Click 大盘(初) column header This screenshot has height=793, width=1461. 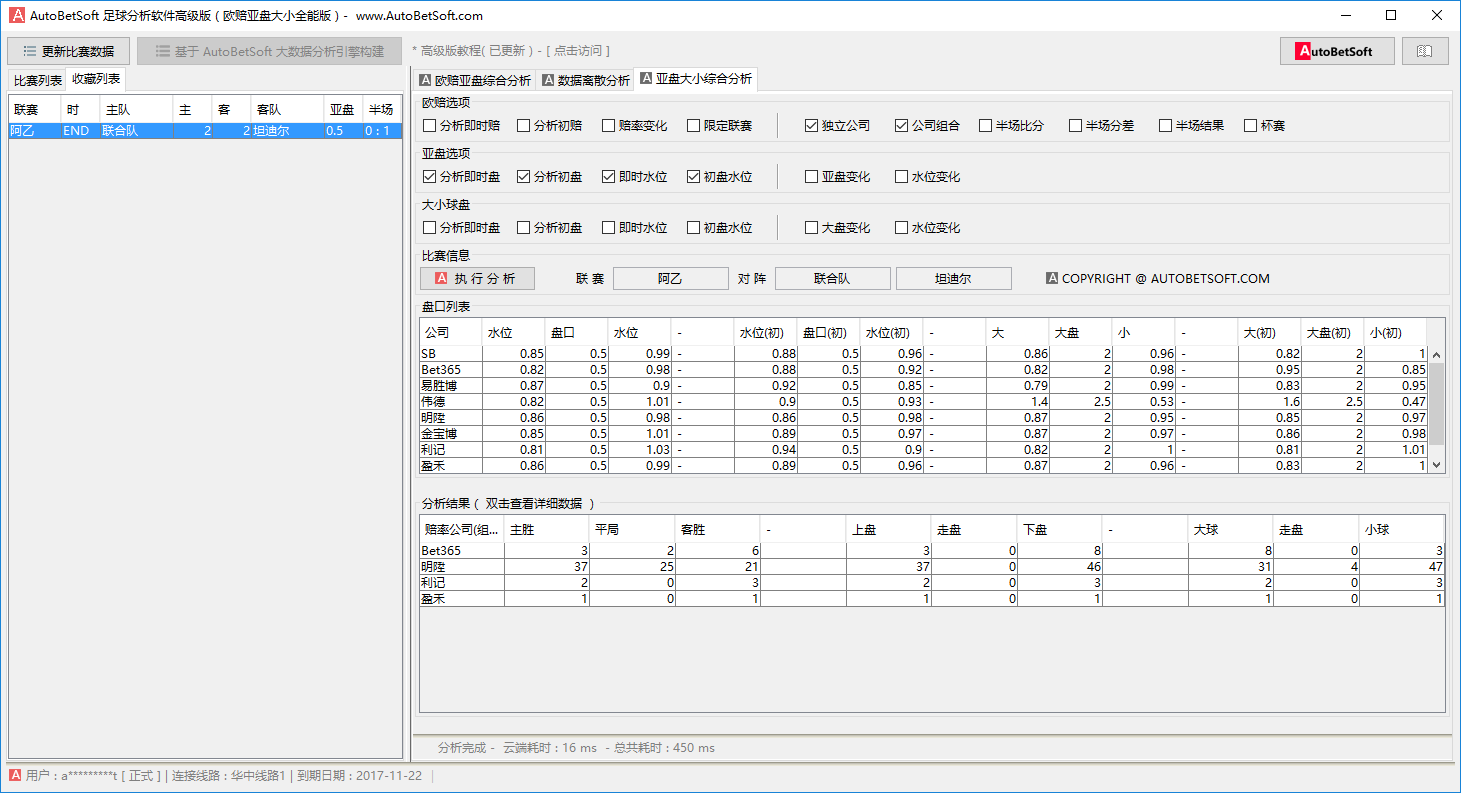[x=1333, y=332]
